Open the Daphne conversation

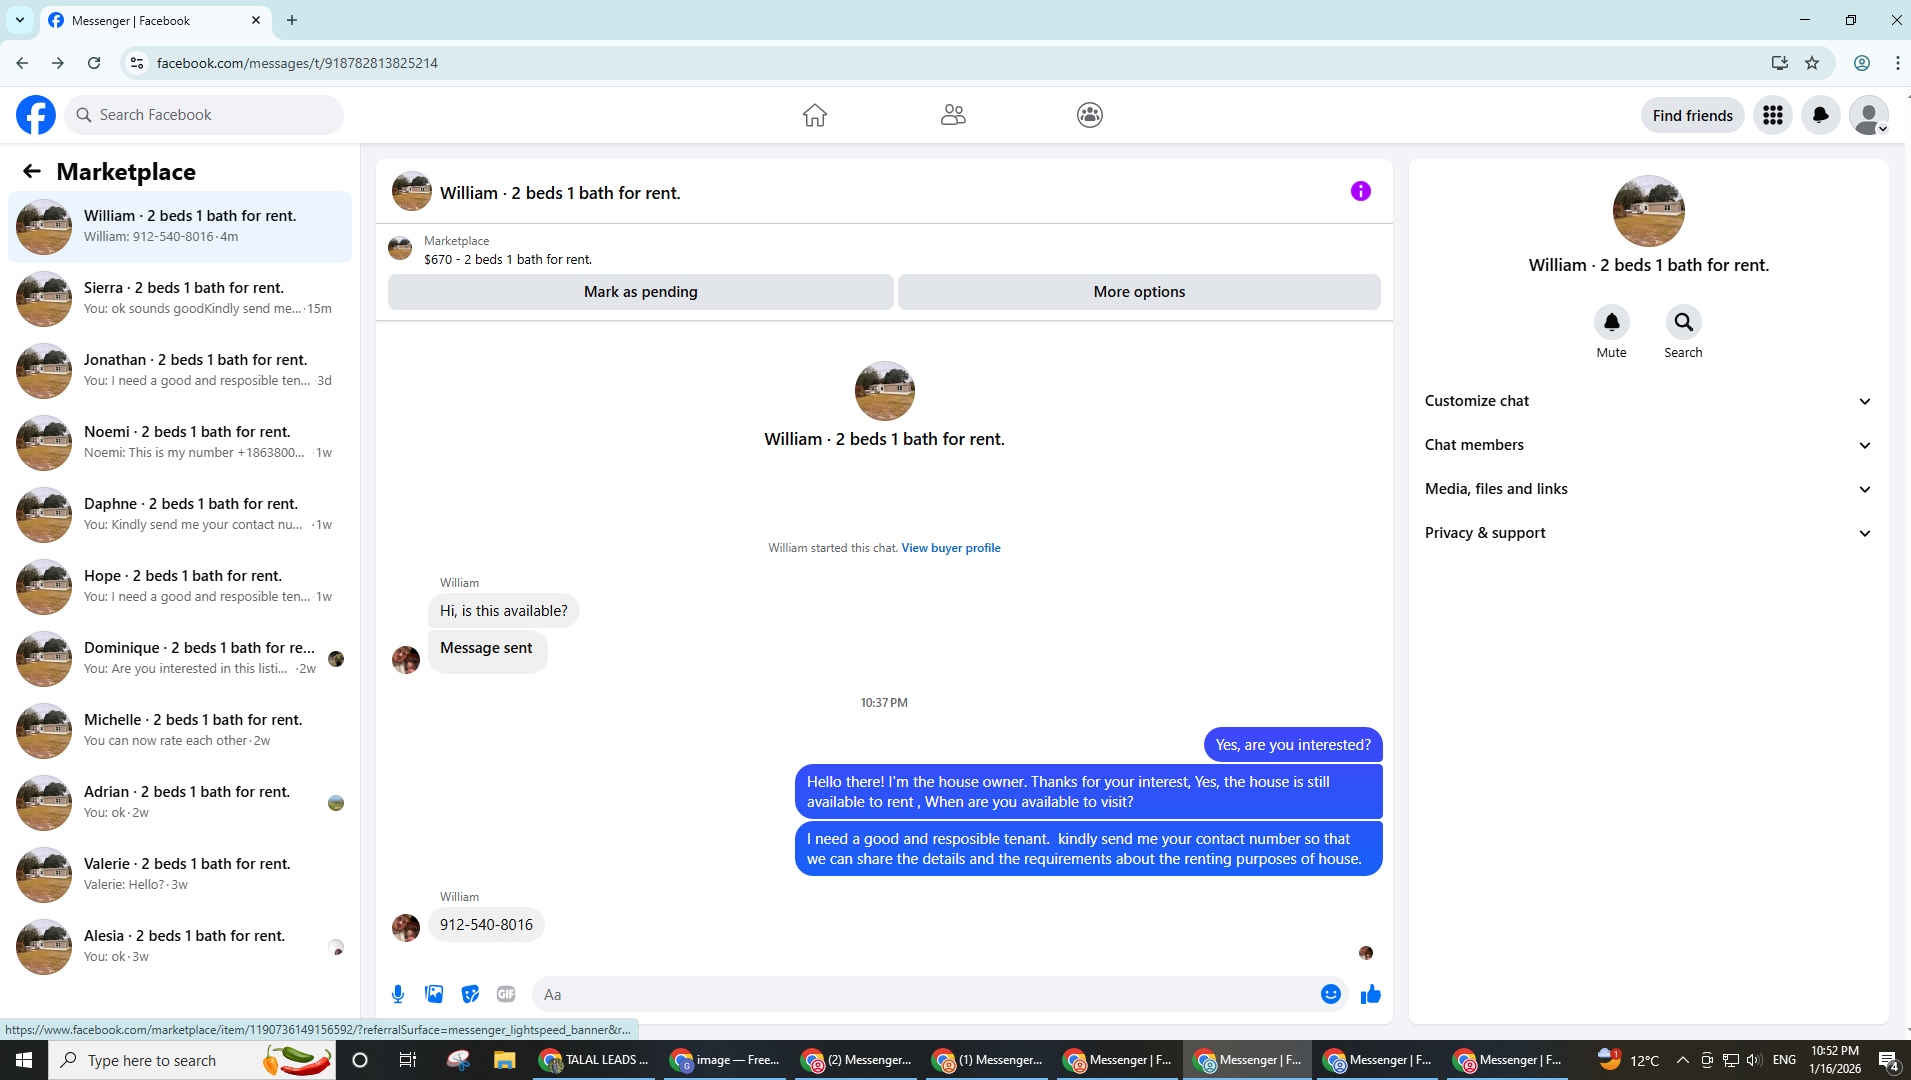pyautogui.click(x=180, y=515)
